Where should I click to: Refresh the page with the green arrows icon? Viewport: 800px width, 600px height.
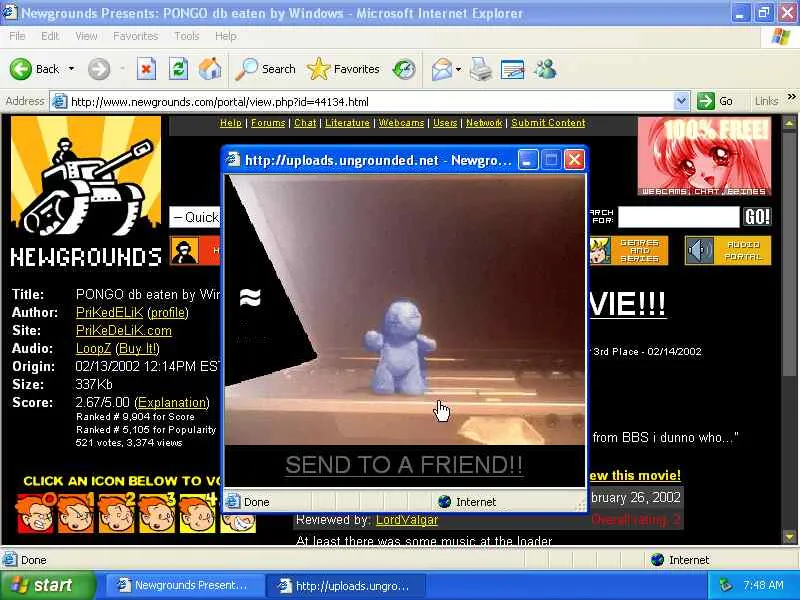click(x=178, y=69)
